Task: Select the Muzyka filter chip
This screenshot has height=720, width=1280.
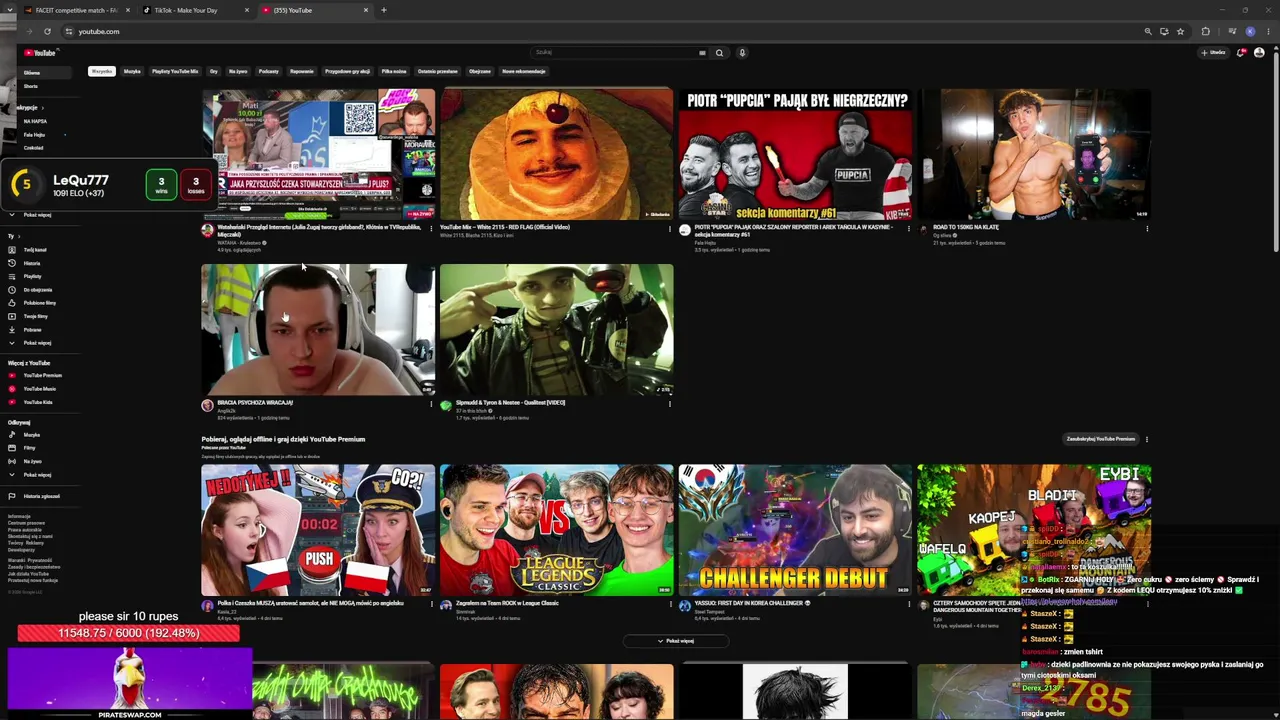Action: pyautogui.click(x=132, y=71)
